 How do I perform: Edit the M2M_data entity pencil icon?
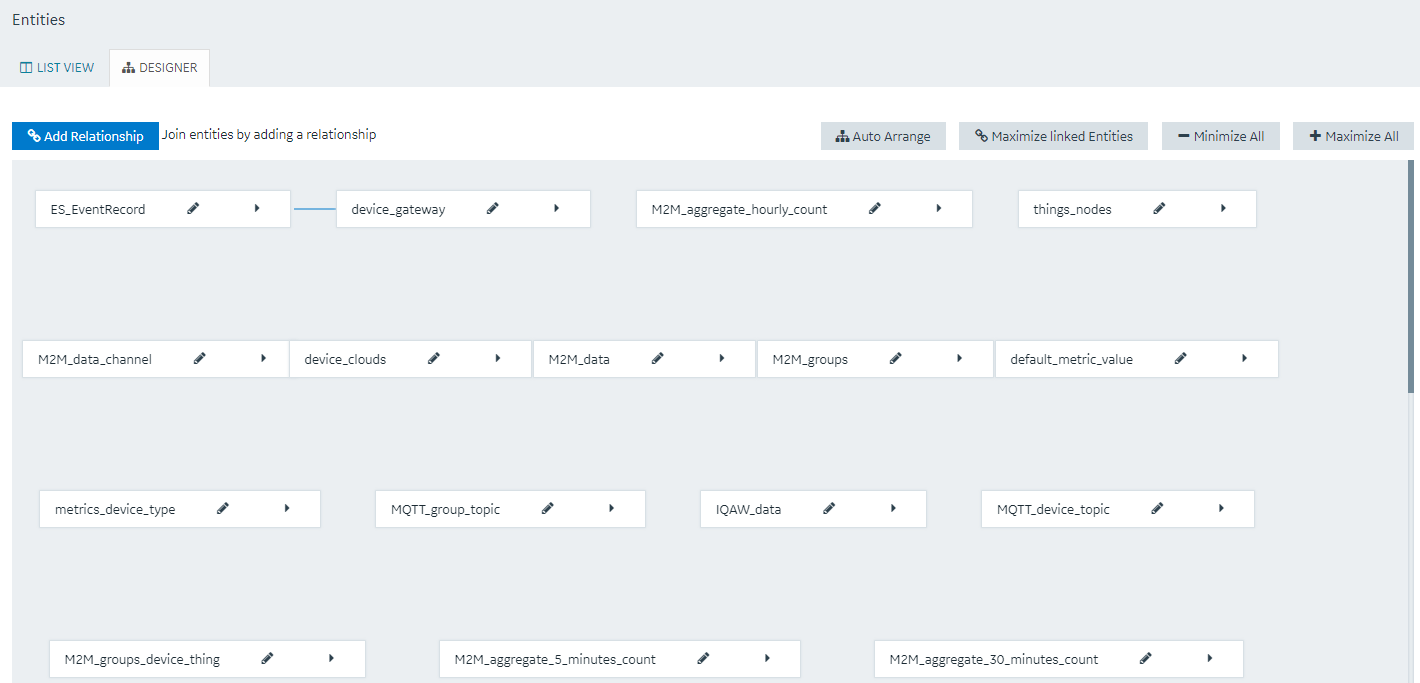657,358
